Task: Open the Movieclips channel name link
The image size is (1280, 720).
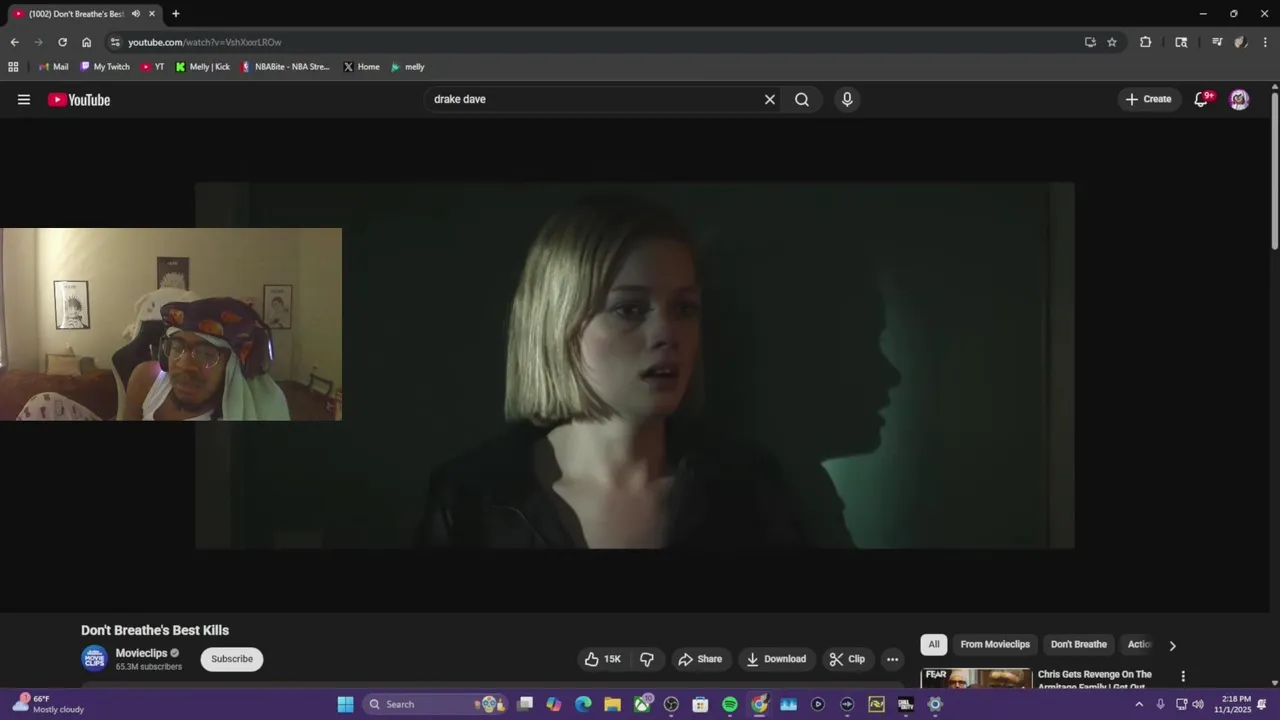Action: tap(141, 653)
